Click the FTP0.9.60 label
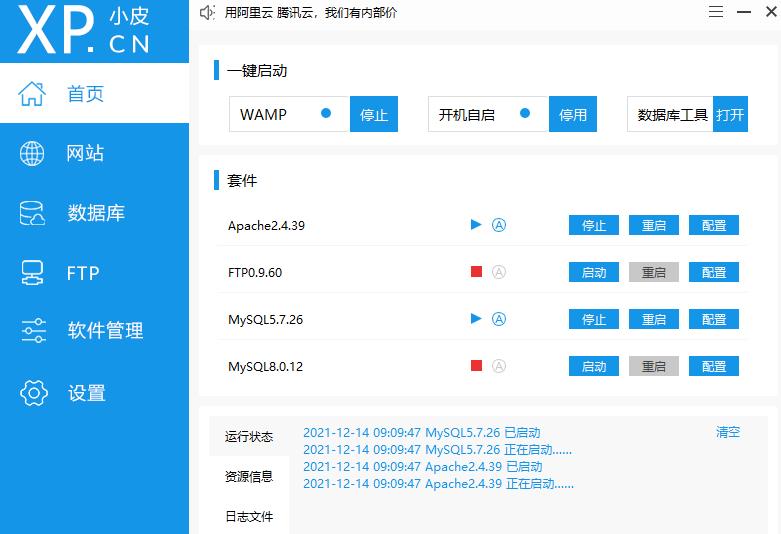 [x=255, y=272]
